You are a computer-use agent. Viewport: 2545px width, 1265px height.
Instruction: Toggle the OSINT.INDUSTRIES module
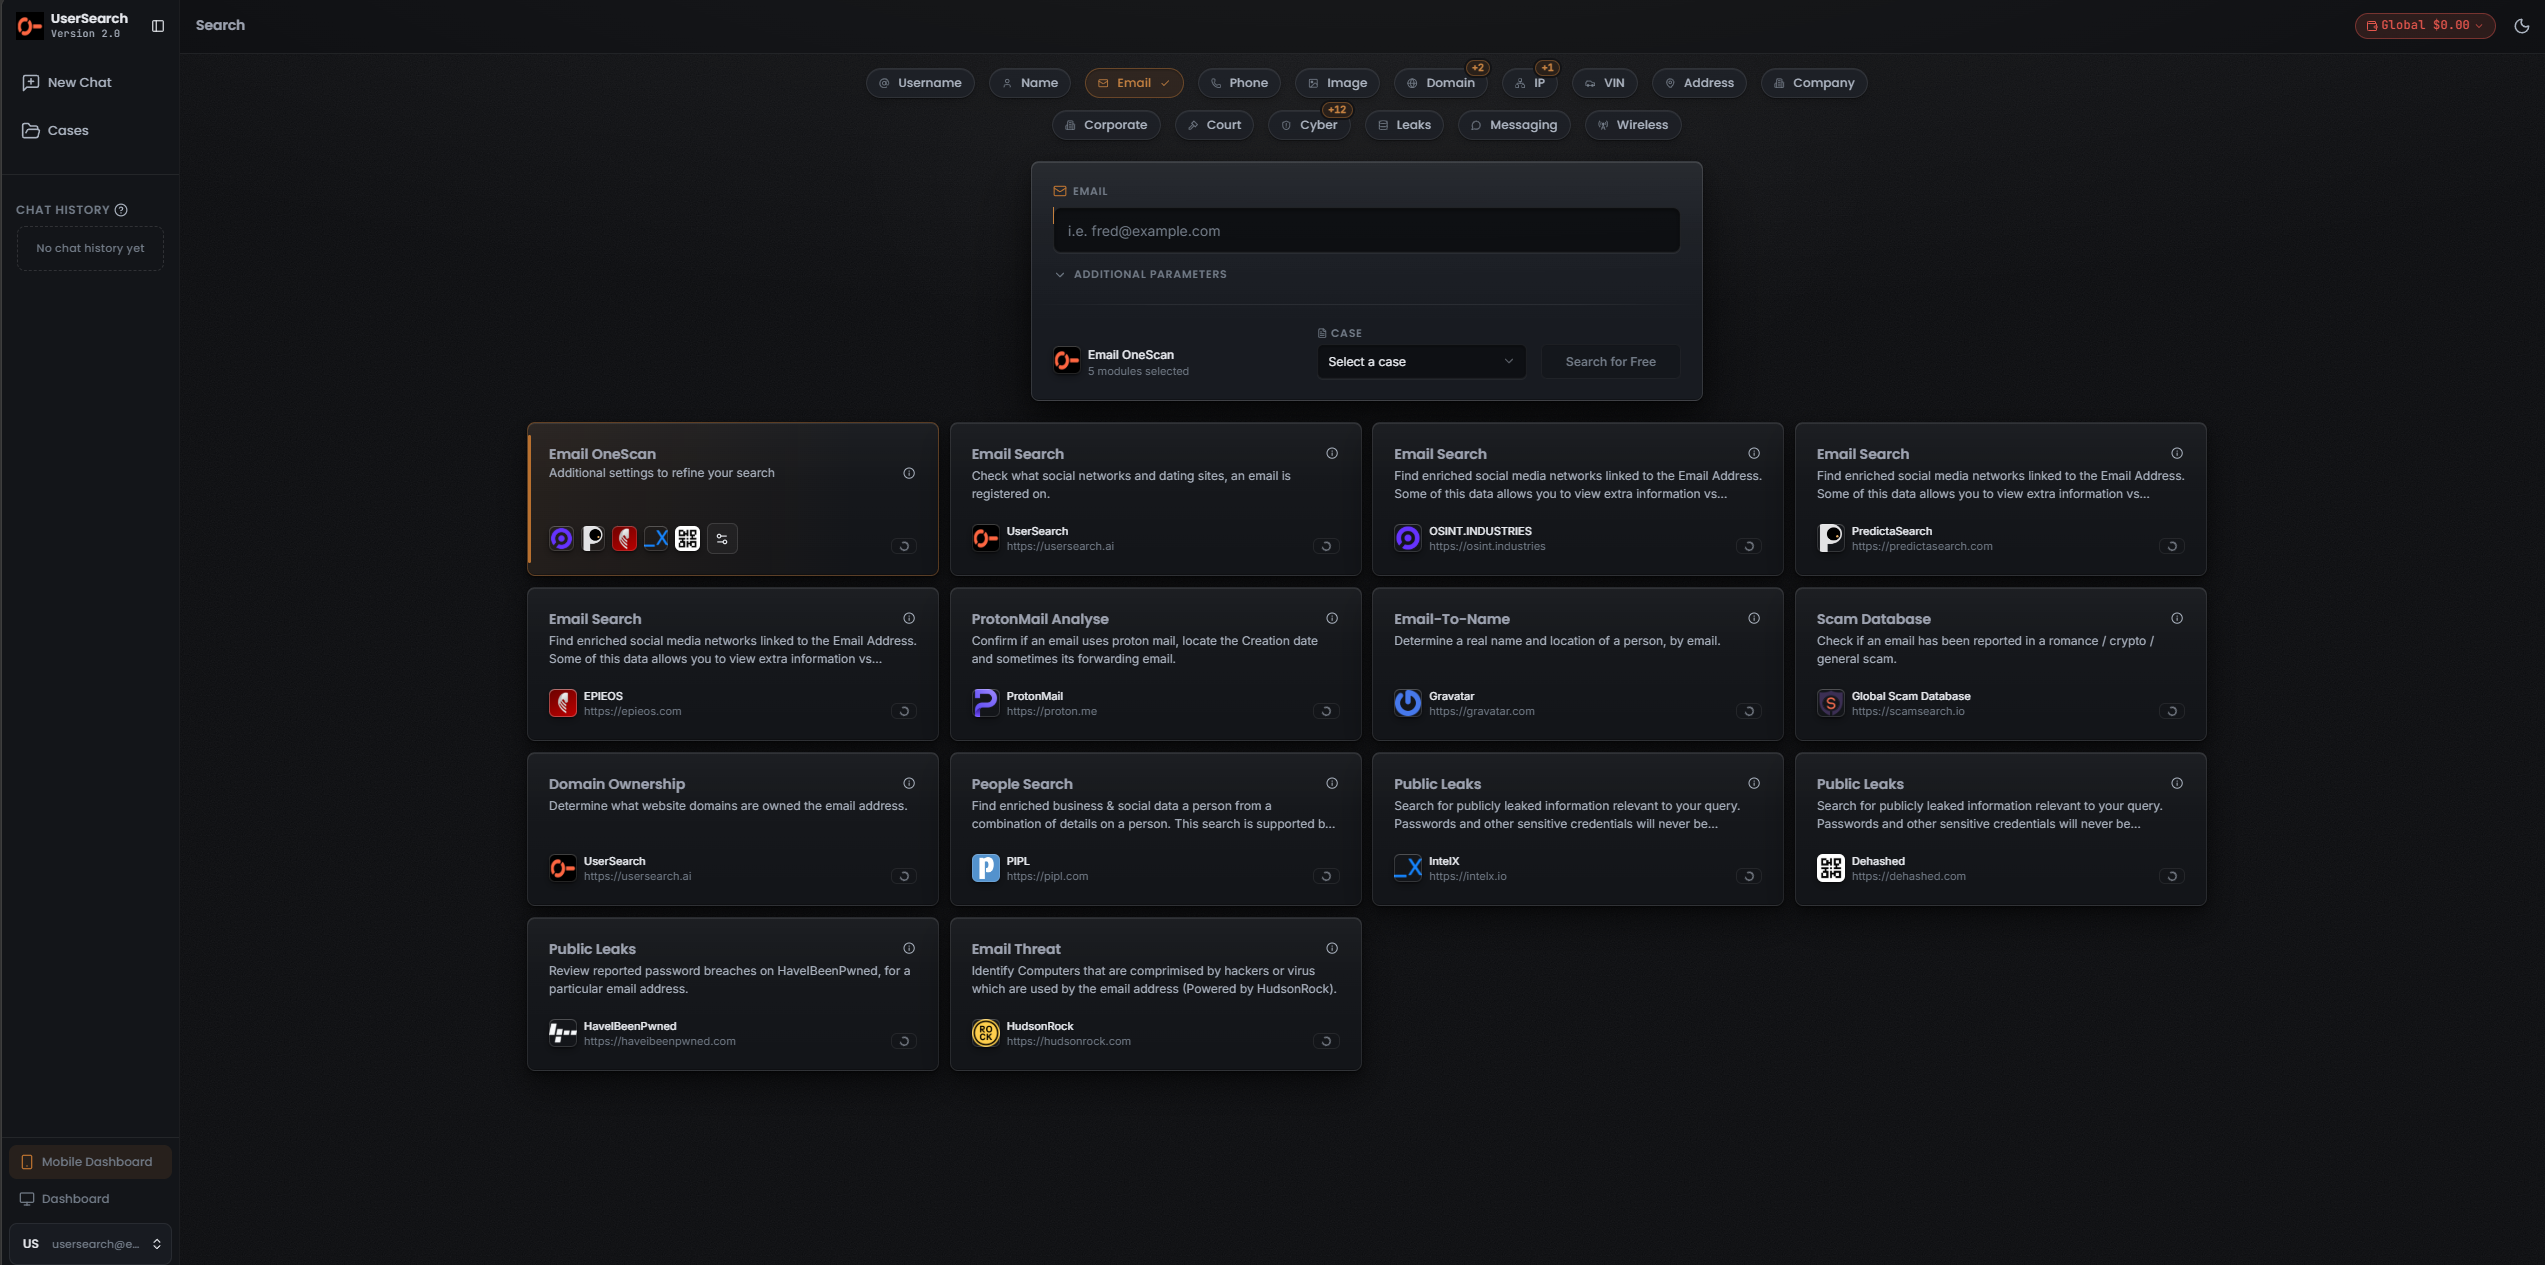(1748, 546)
